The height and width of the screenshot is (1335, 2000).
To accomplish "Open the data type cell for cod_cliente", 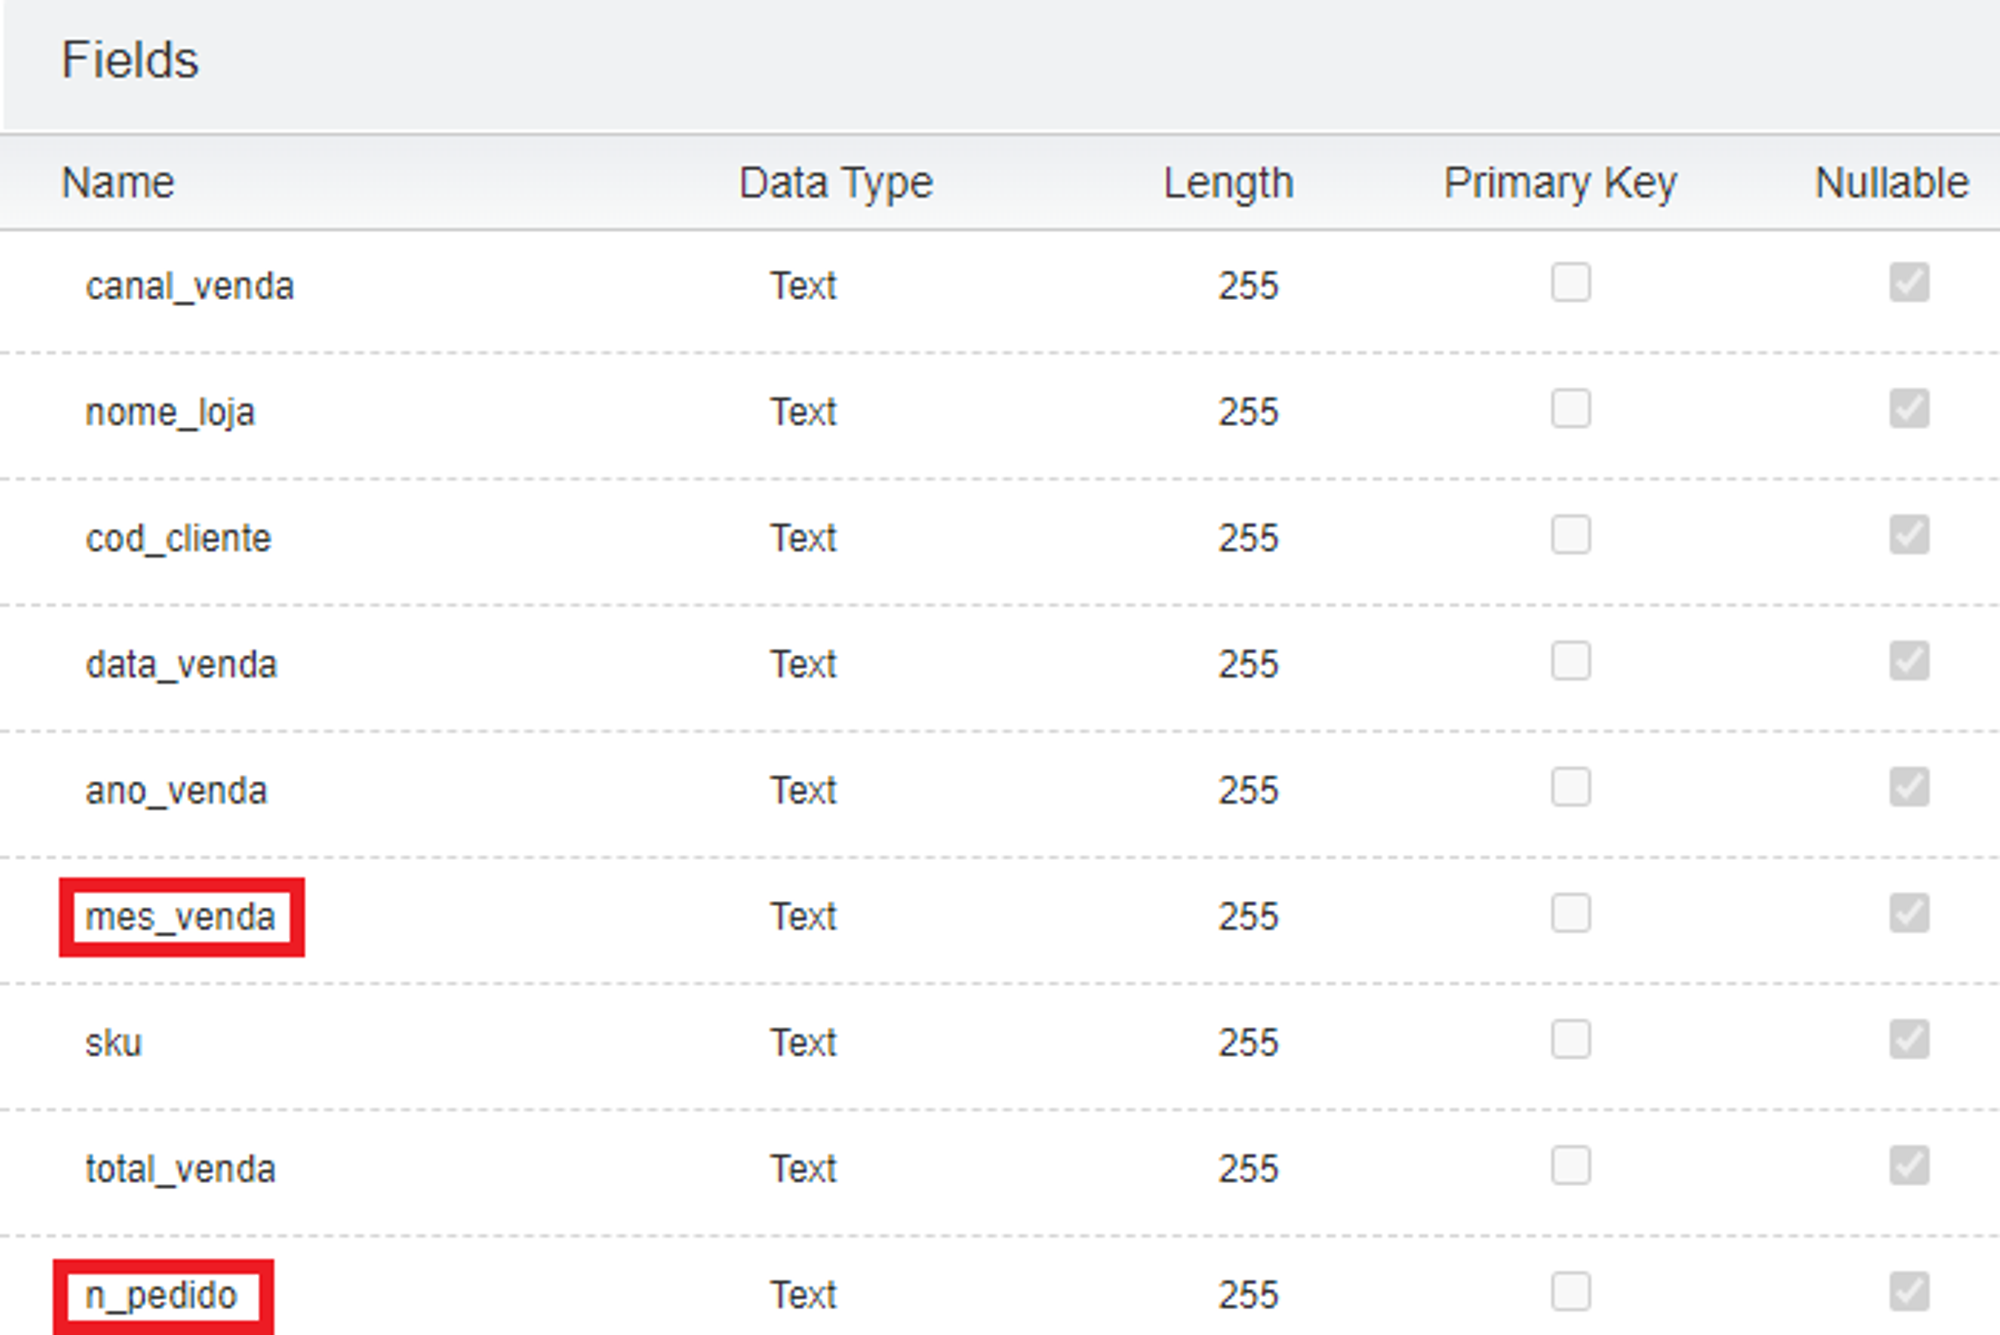I will click(x=802, y=539).
